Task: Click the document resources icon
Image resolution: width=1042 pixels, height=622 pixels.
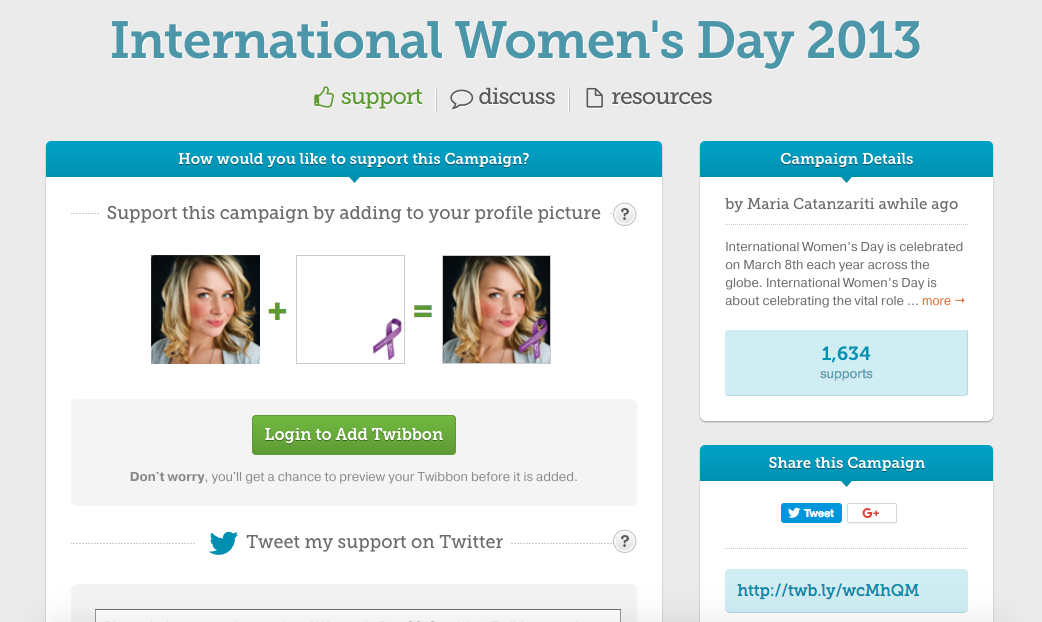Action: pyautogui.click(x=594, y=98)
